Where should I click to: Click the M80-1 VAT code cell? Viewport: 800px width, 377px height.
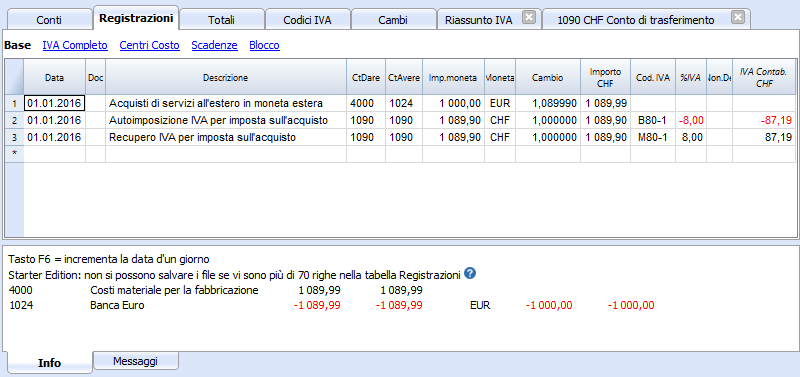(x=653, y=137)
